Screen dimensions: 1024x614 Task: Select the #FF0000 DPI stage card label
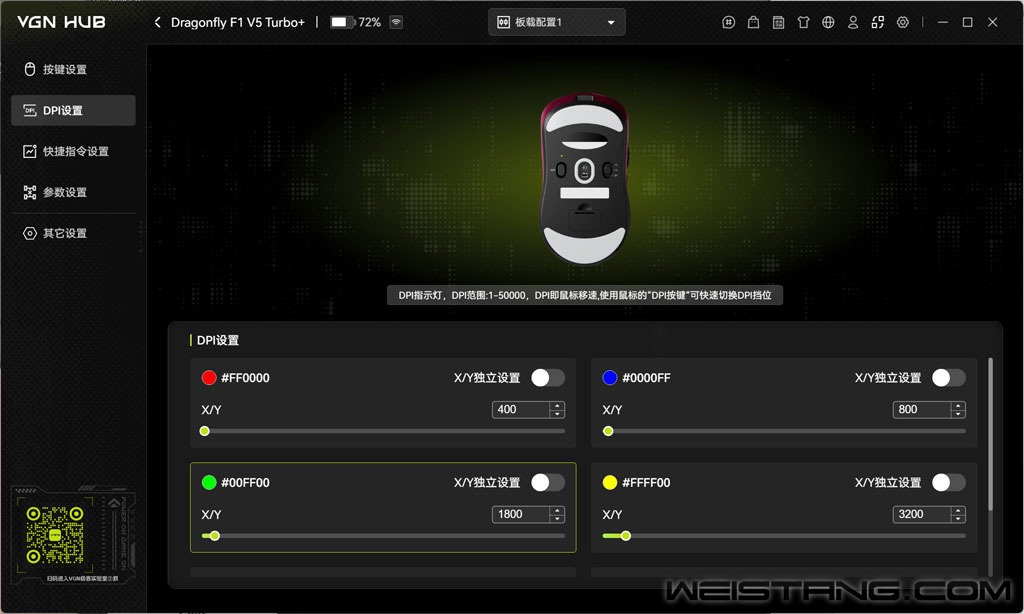point(245,378)
